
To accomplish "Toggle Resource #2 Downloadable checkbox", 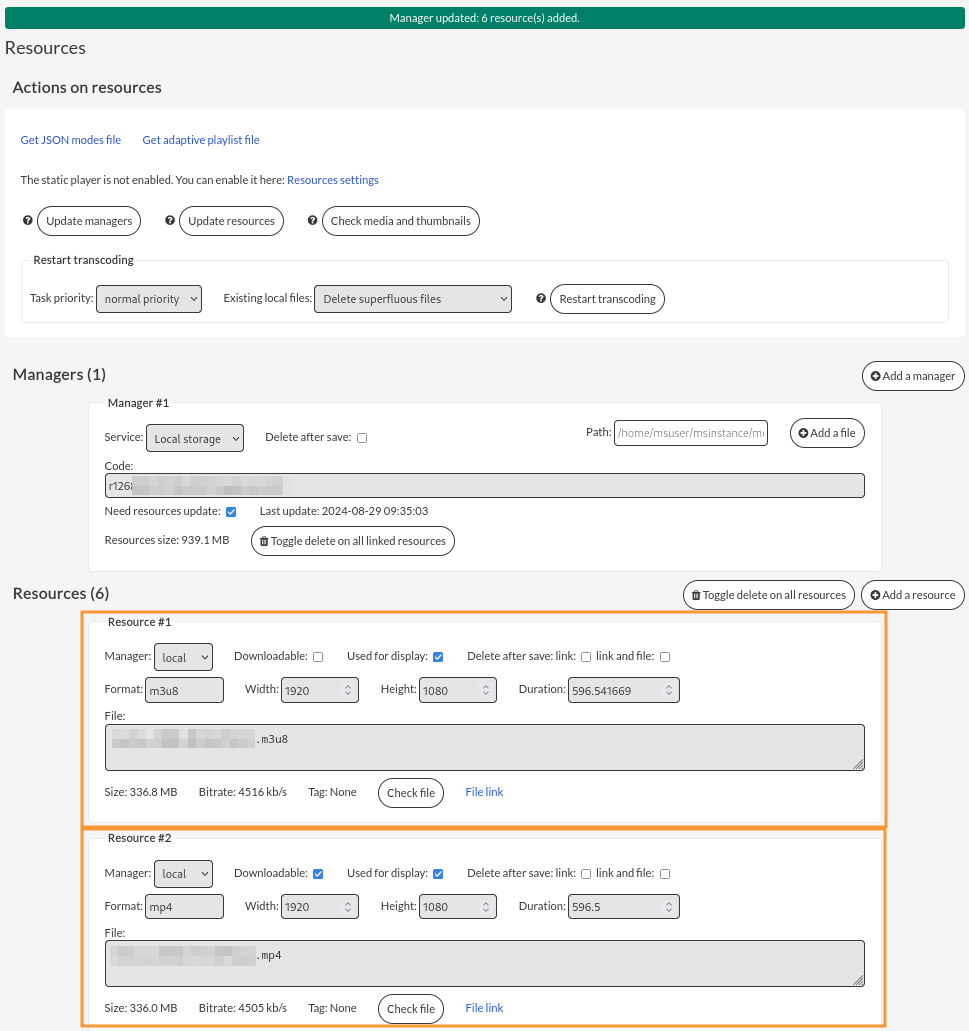I will click(x=318, y=874).
